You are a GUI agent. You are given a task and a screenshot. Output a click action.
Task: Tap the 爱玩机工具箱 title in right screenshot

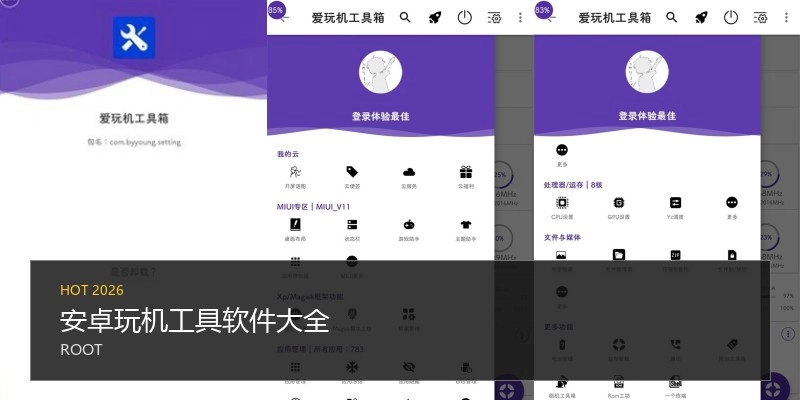(x=615, y=18)
